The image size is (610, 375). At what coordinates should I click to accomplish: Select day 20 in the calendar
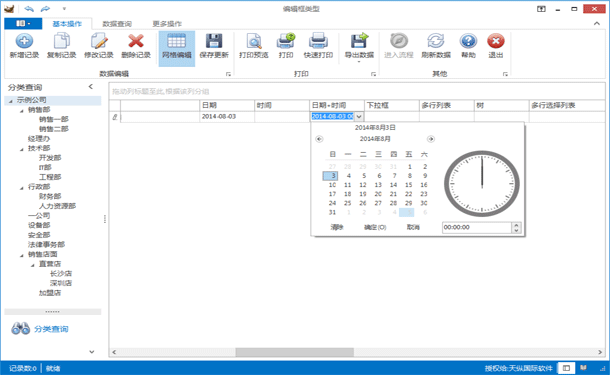[x=378, y=194]
